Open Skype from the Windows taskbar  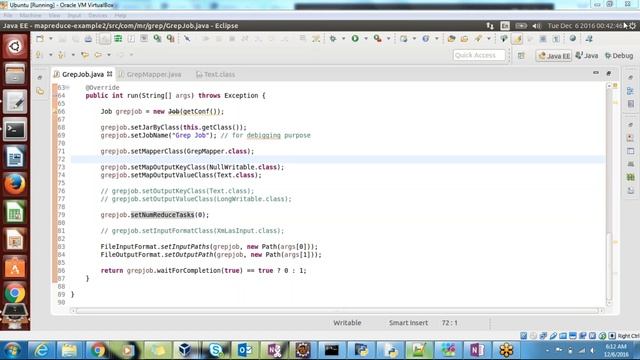[216, 350]
